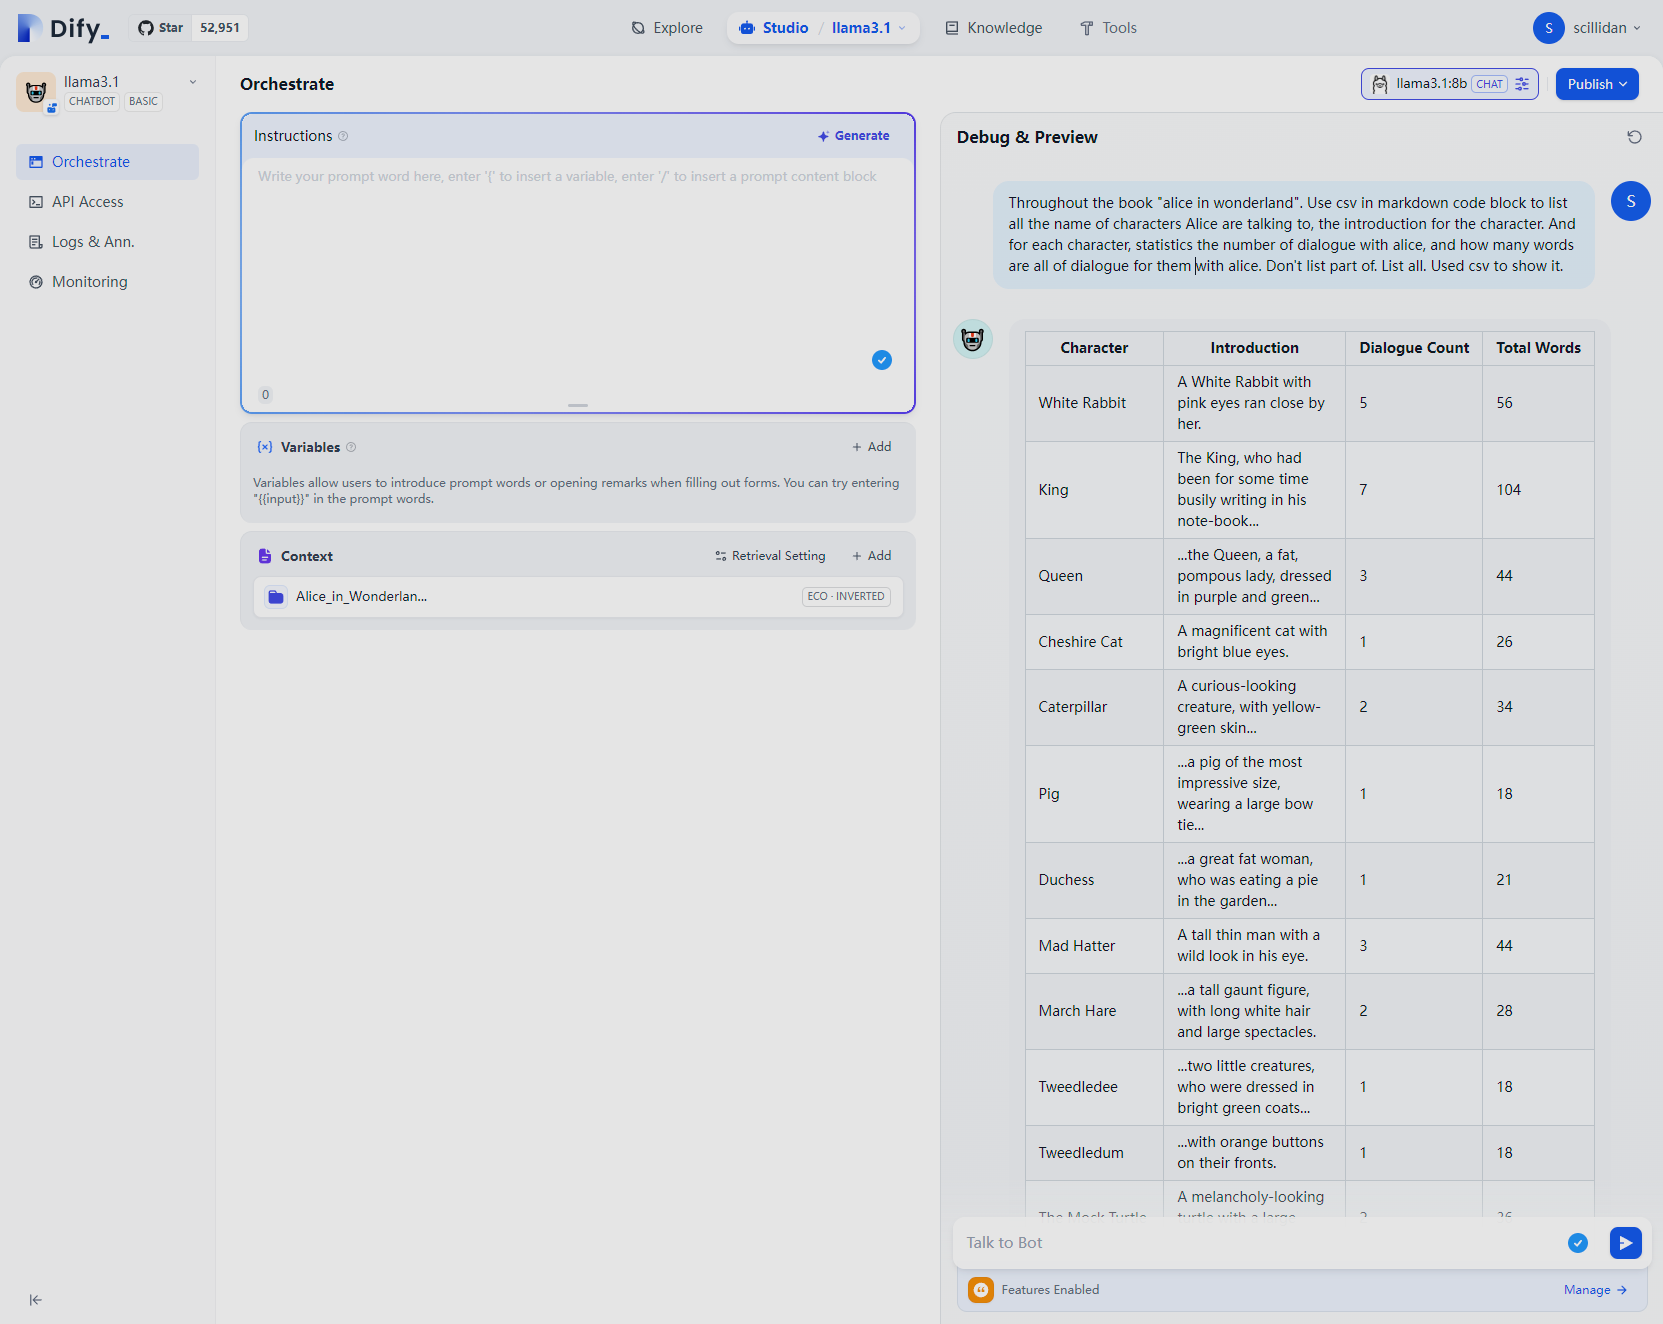
Task: Click the Instructions help icon
Action: (x=343, y=136)
